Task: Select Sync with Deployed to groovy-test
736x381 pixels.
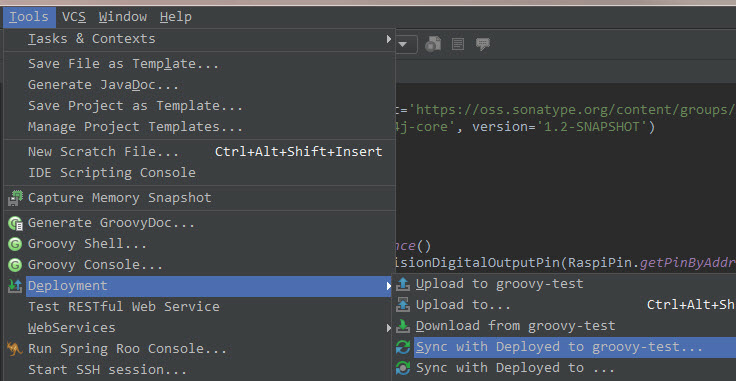Action: tap(564, 347)
